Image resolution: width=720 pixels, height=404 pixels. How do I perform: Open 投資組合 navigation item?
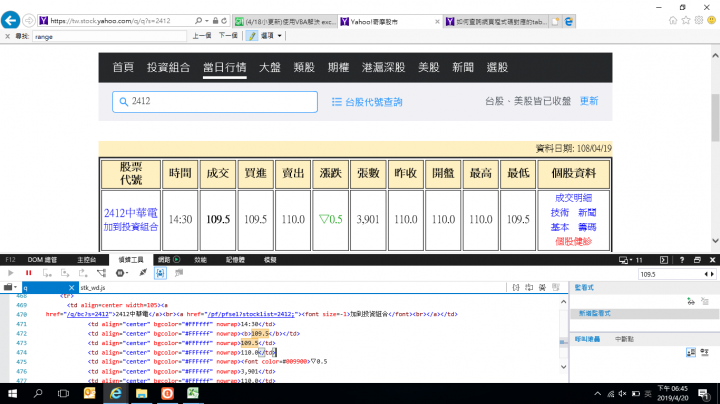(x=168, y=67)
